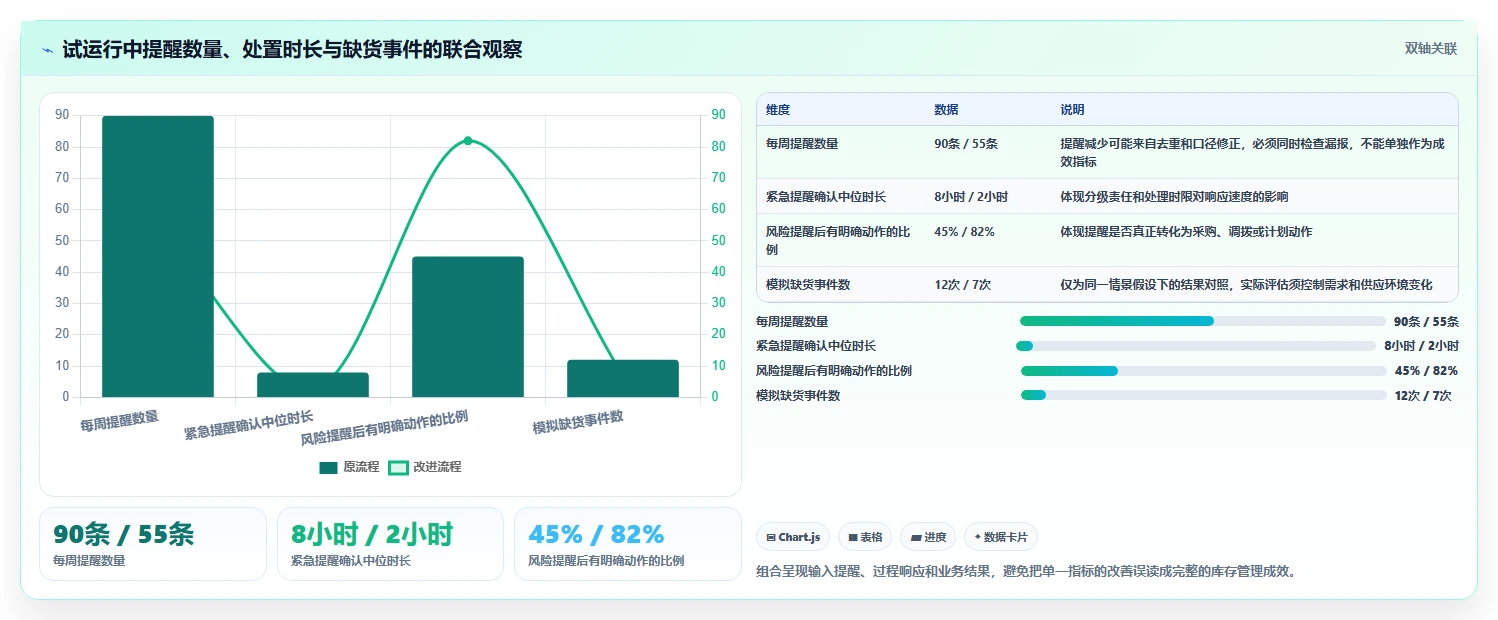Screen dimensions: 1498x620
Task: Click x-axis label 模拟缺货事件数
Action: pos(578,422)
